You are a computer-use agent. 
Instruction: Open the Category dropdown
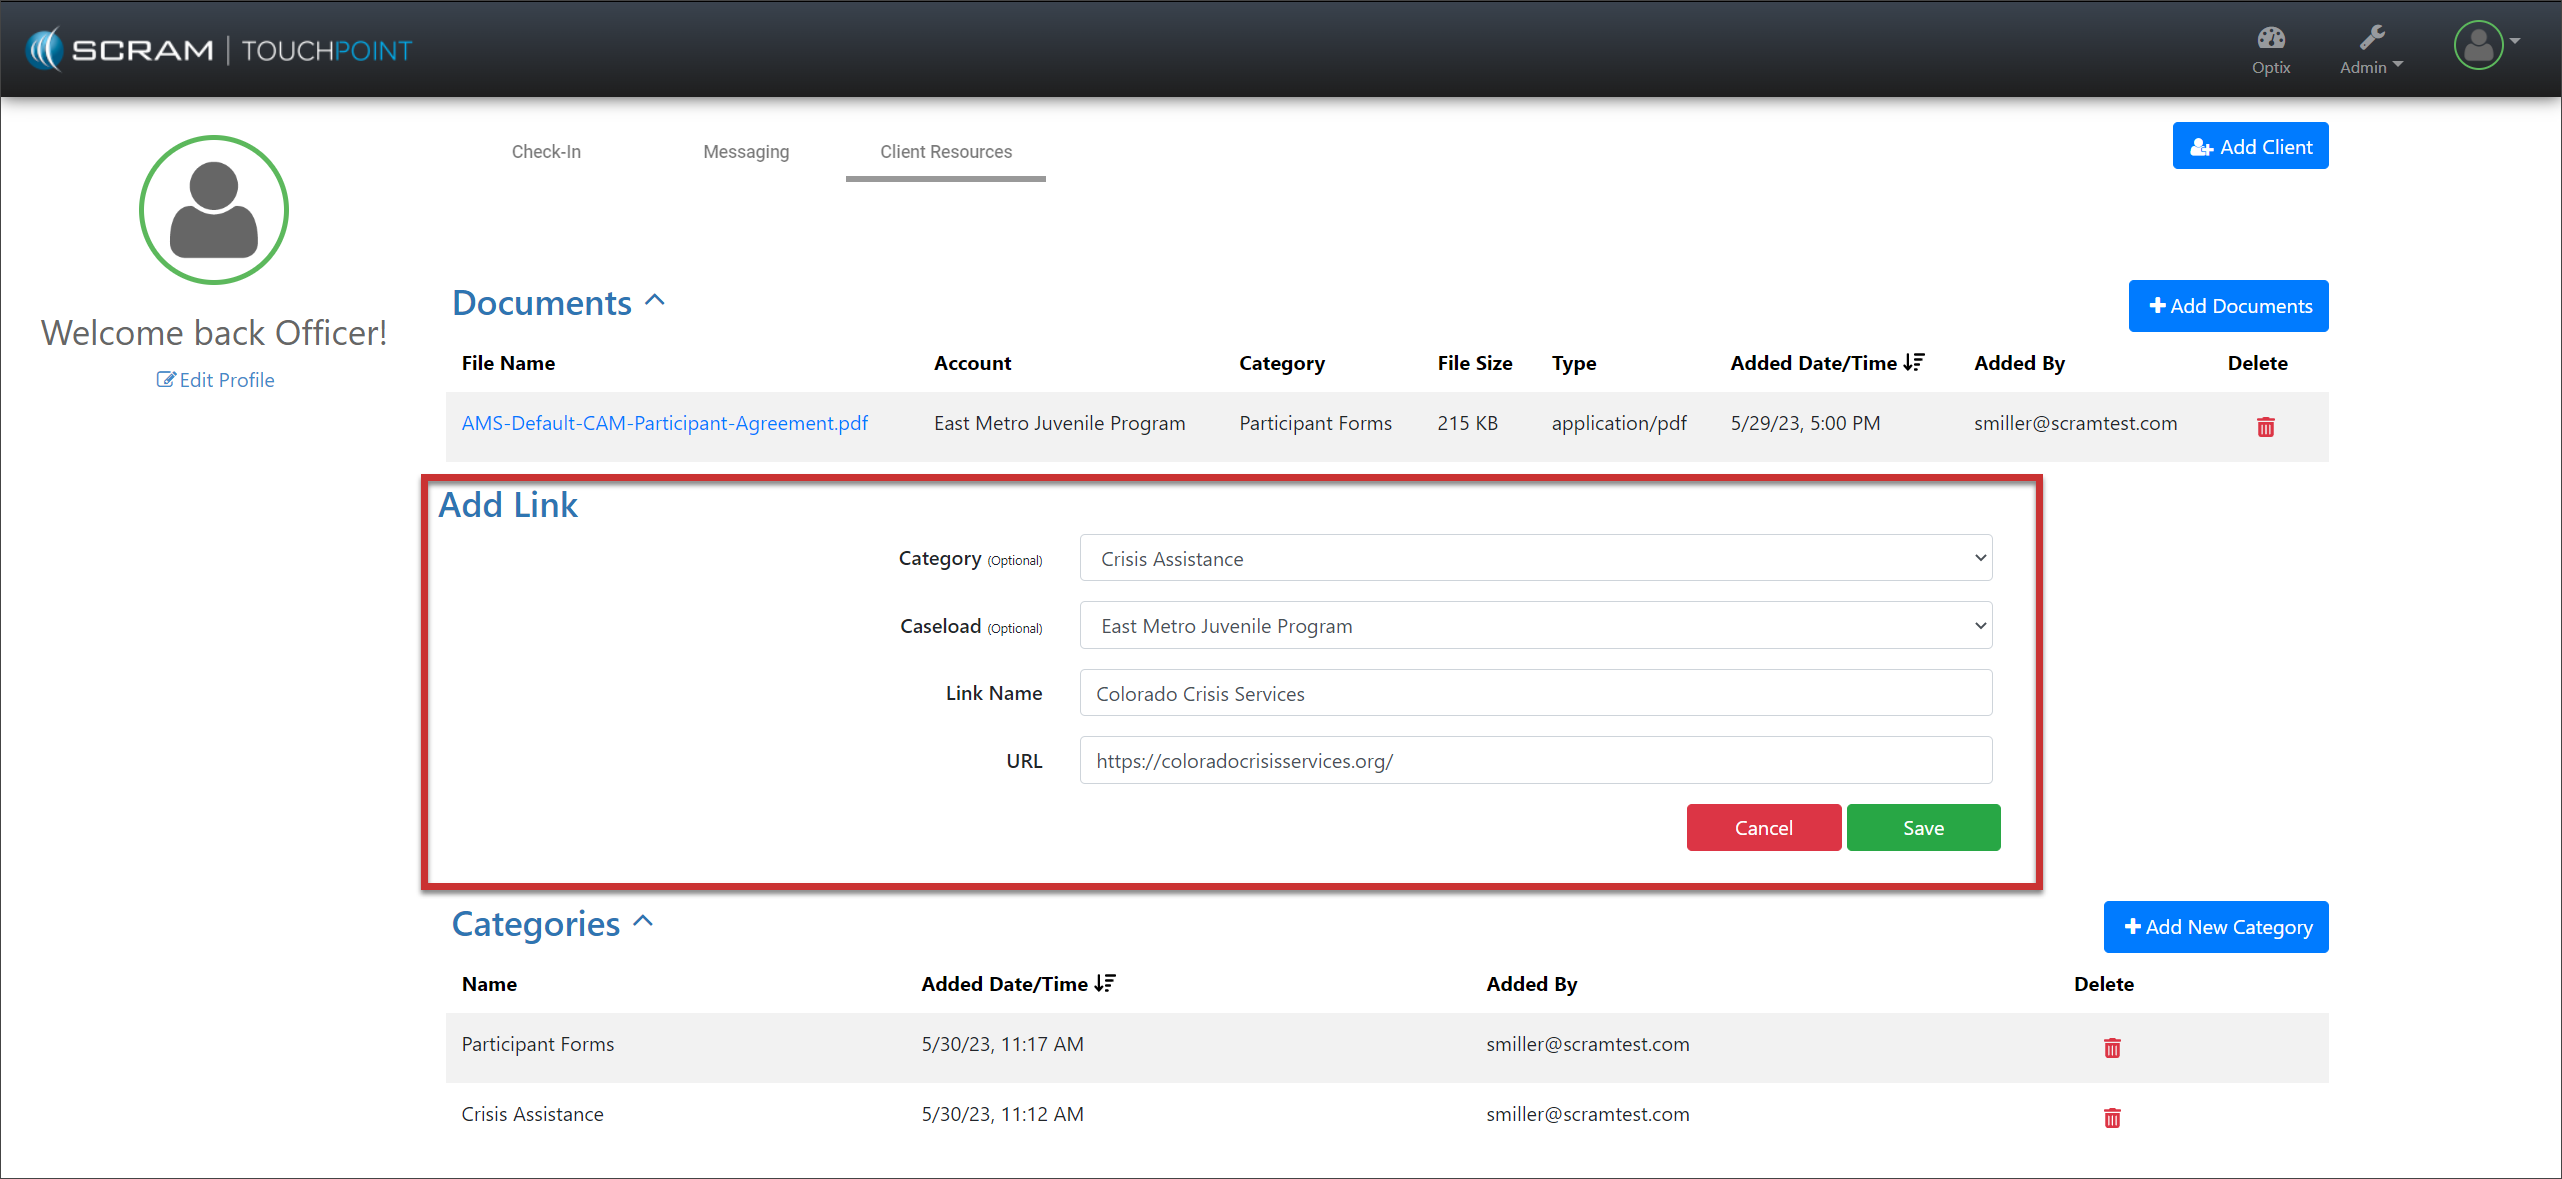(x=1535, y=558)
